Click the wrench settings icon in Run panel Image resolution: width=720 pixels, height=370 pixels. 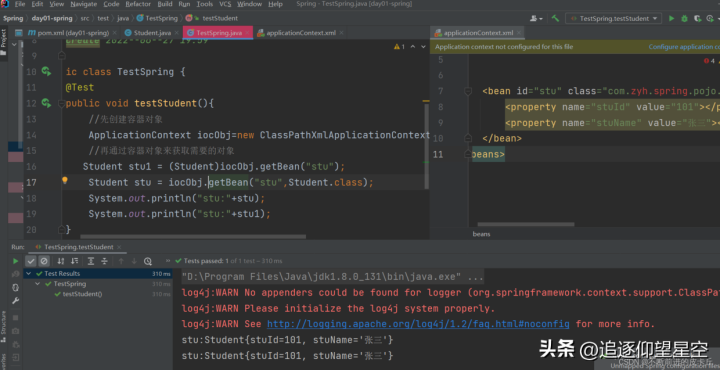pos(16,301)
